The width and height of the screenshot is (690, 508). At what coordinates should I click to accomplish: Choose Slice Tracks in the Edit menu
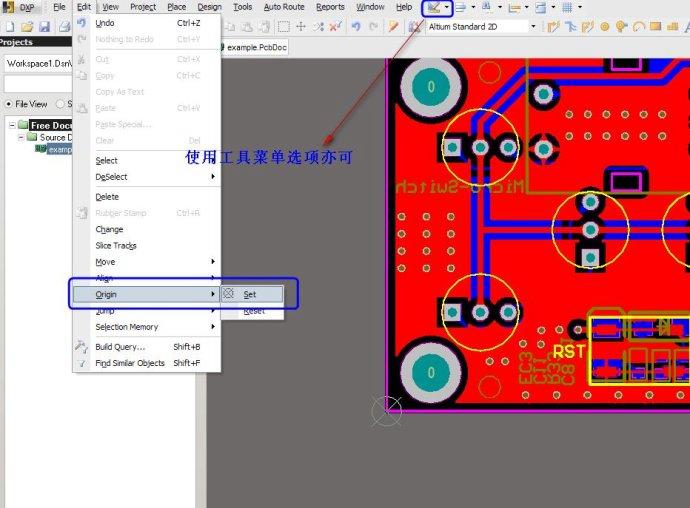147,246
